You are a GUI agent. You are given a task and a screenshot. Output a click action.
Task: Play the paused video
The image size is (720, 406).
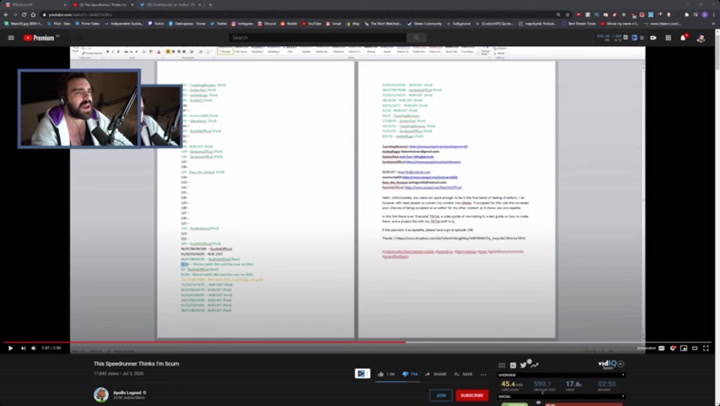(x=10, y=348)
